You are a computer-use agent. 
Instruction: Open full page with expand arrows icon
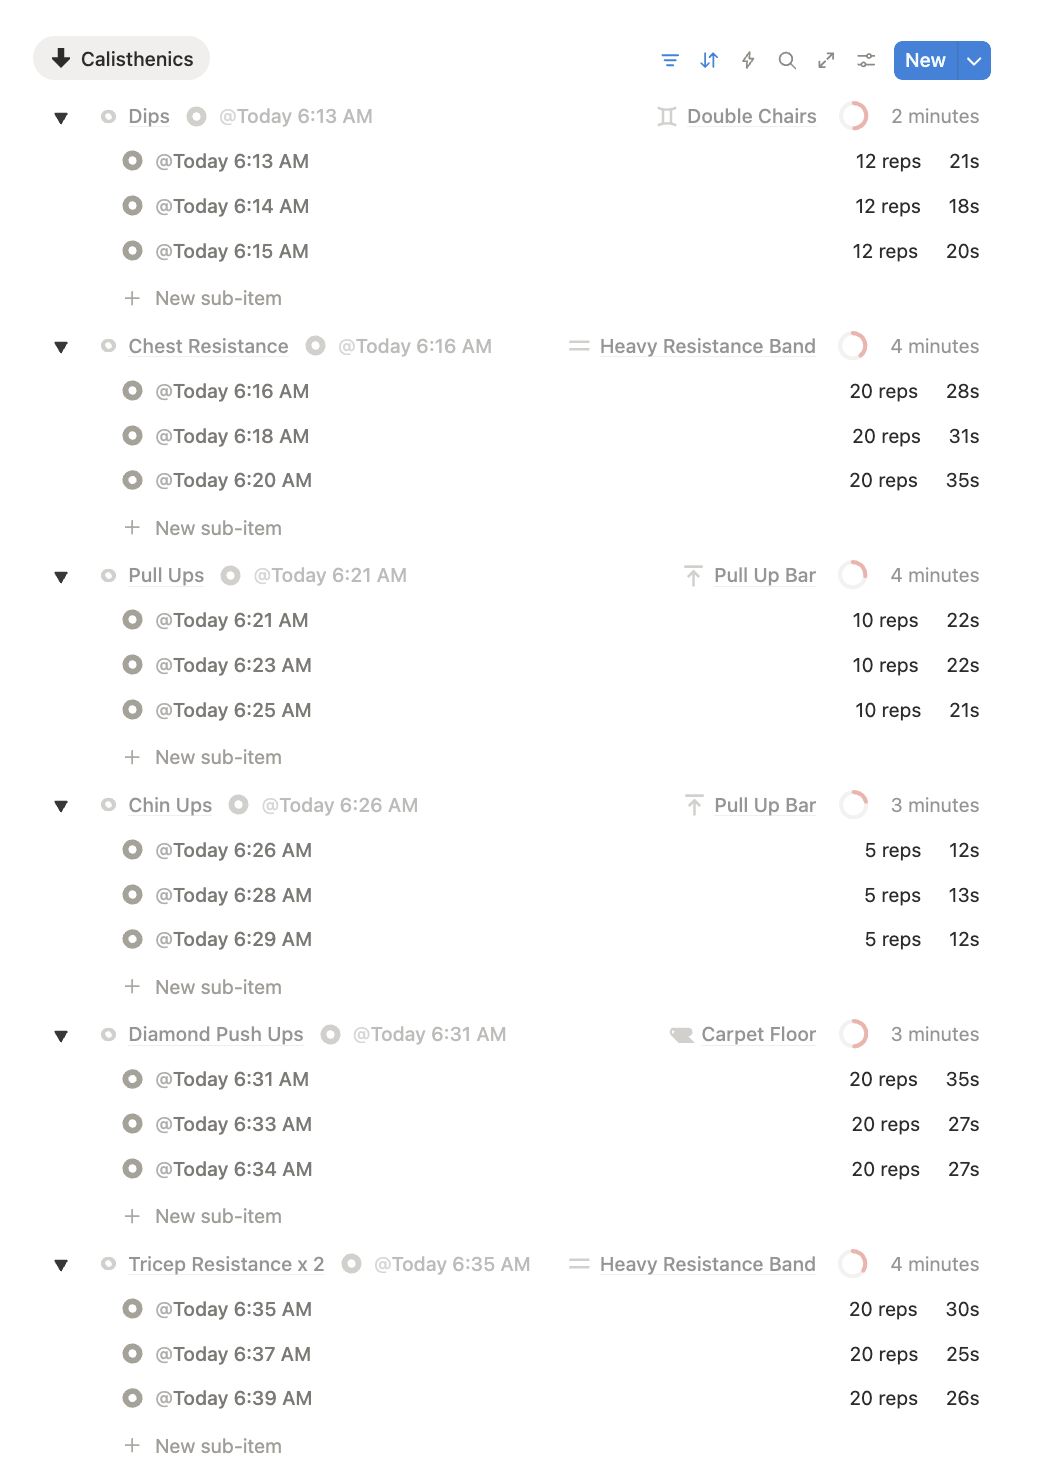point(826,61)
